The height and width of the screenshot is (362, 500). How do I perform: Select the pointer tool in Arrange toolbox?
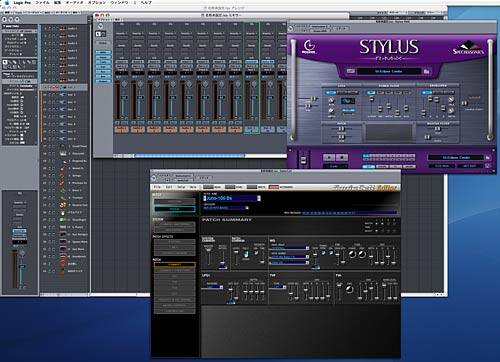pyautogui.click(x=5, y=62)
